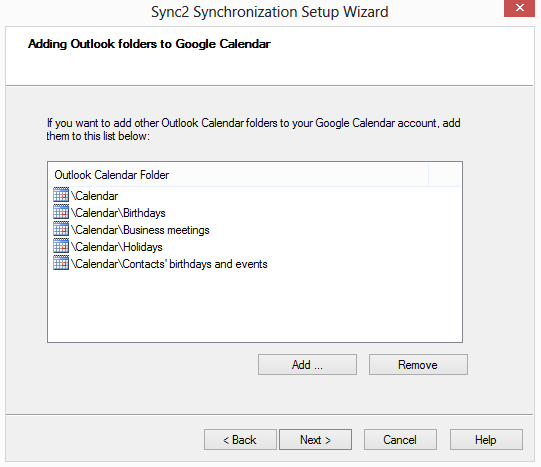Click the calendar icon next to Birthdays
The image size is (541, 467).
pyautogui.click(x=61, y=212)
